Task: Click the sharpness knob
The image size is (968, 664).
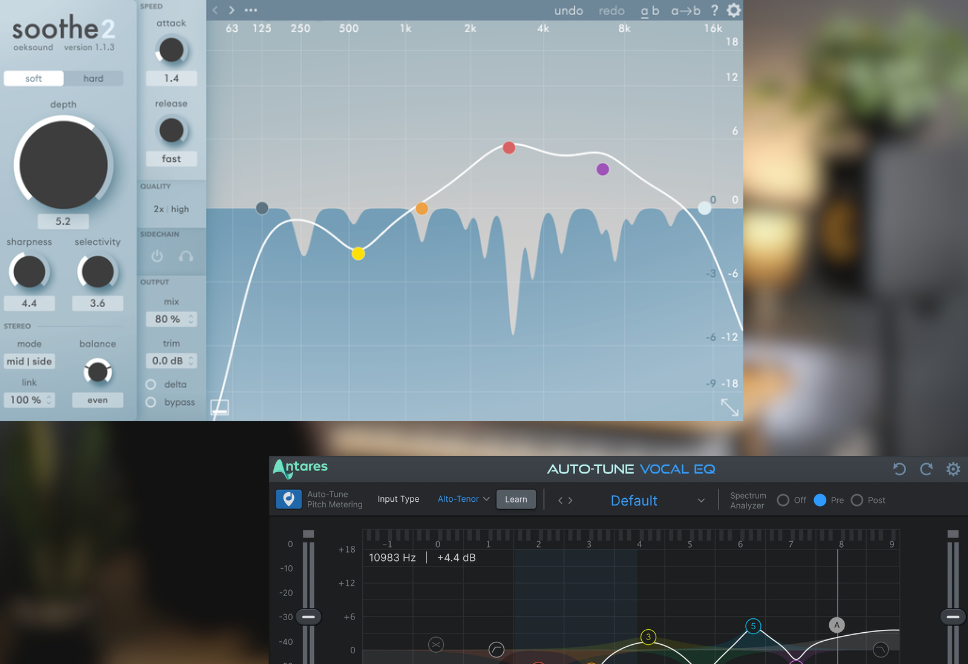Action: [x=29, y=272]
